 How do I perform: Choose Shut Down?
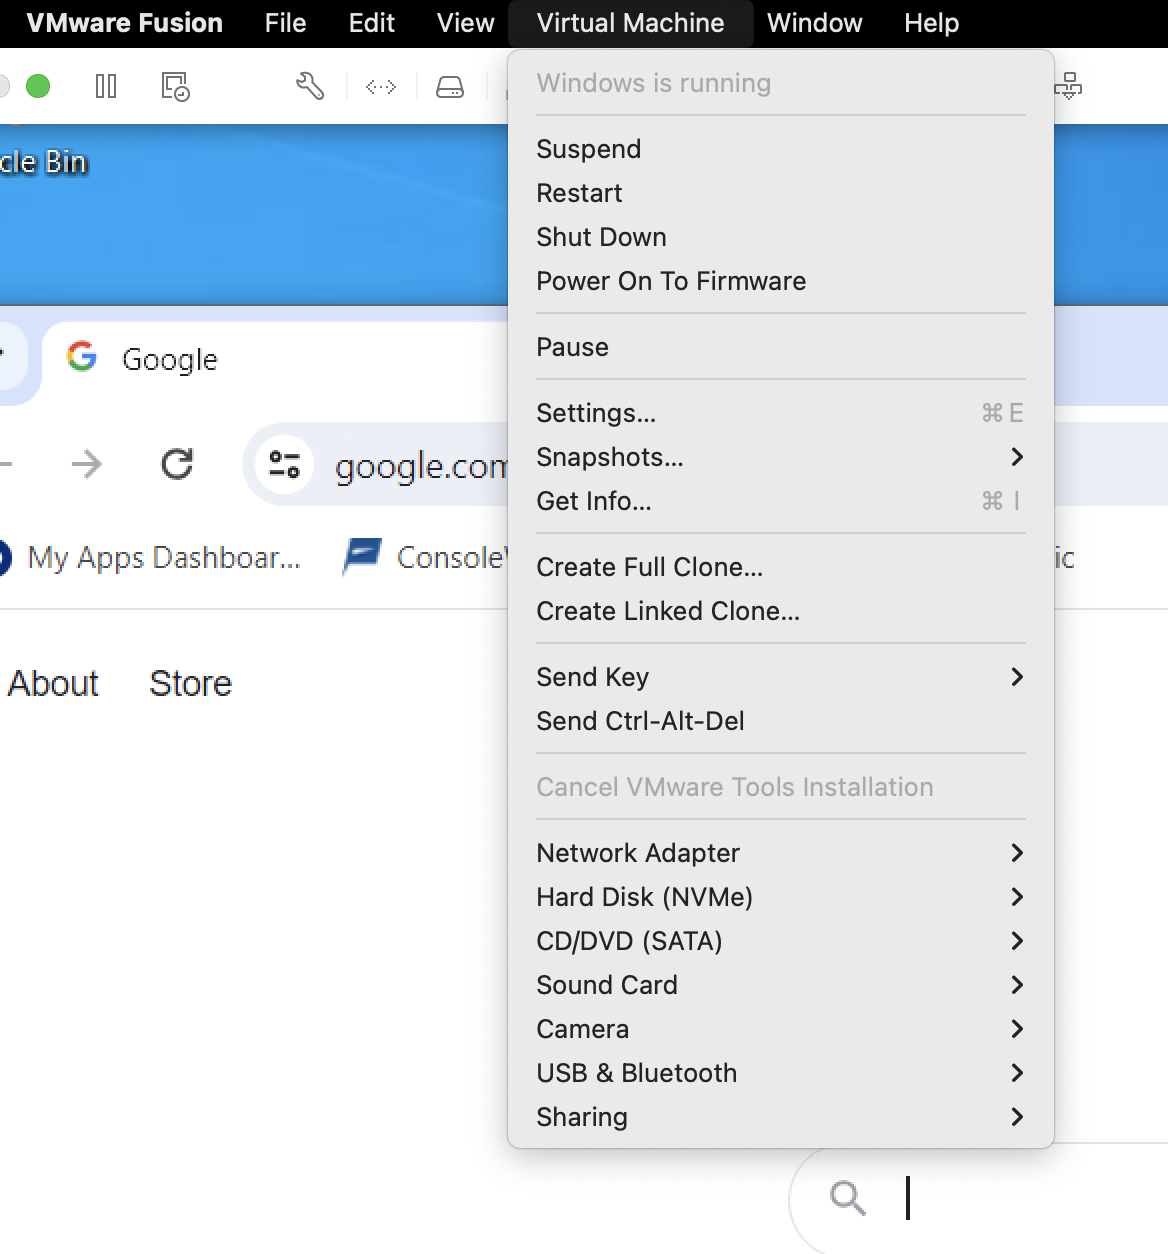(781, 237)
